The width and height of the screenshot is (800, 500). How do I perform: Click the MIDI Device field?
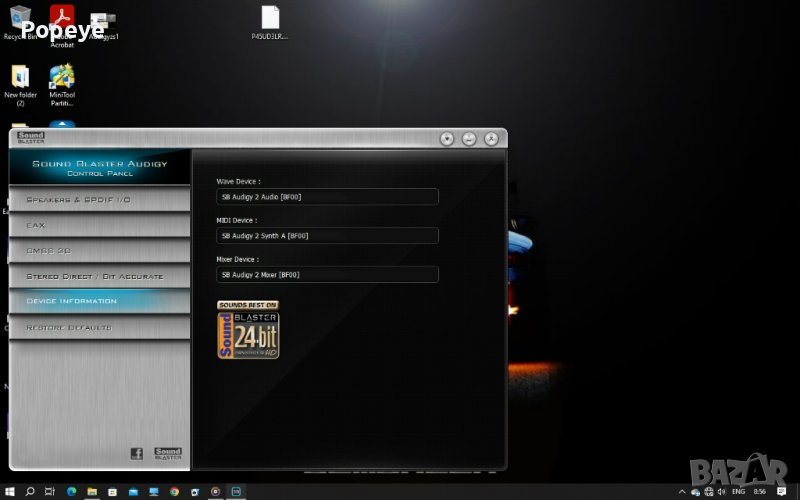pyautogui.click(x=327, y=236)
